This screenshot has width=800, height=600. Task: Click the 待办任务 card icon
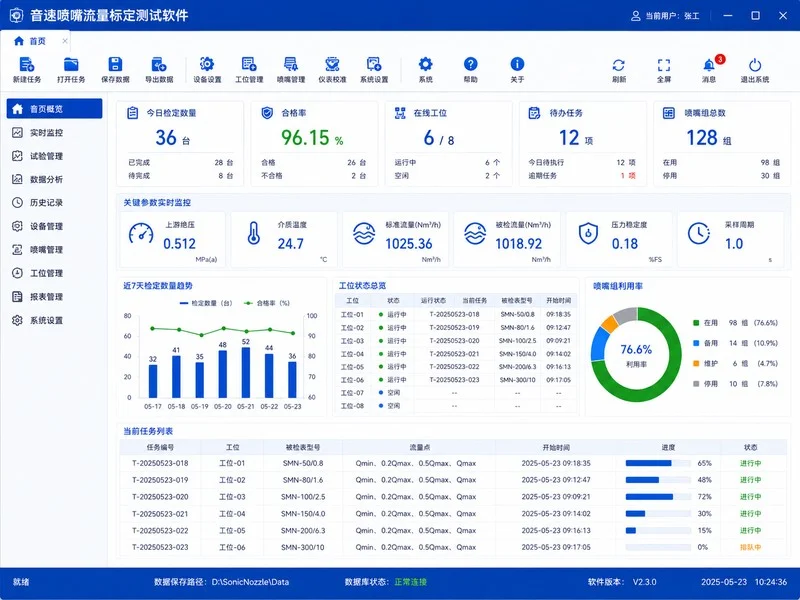point(534,113)
